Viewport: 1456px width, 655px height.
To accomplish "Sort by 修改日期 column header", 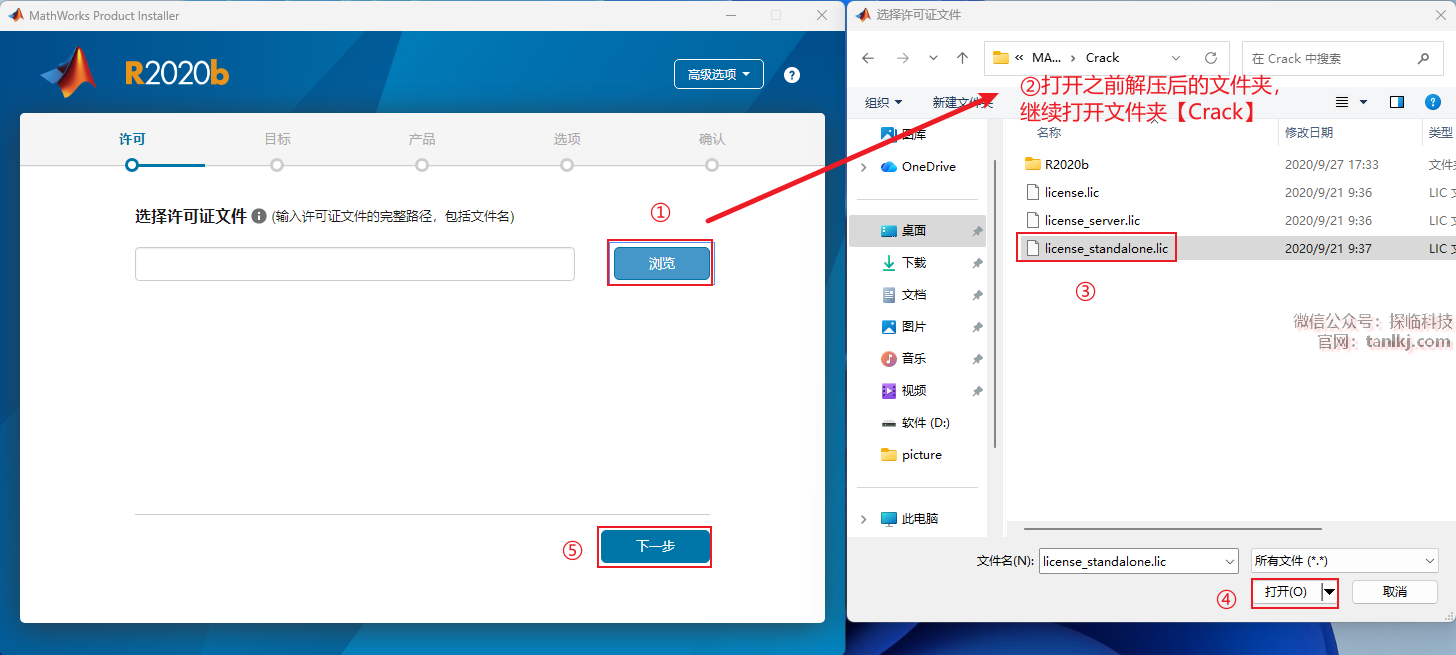I will [1308, 132].
